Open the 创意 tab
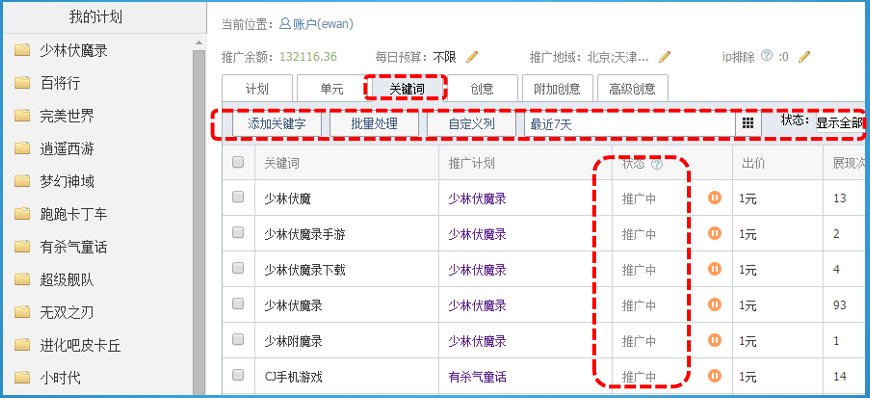 [482, 88]
